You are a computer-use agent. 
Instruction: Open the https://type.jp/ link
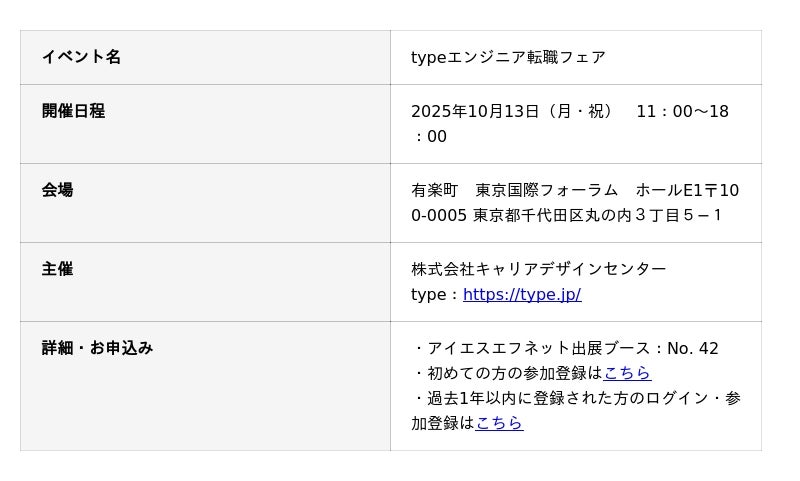click(521, 294)
